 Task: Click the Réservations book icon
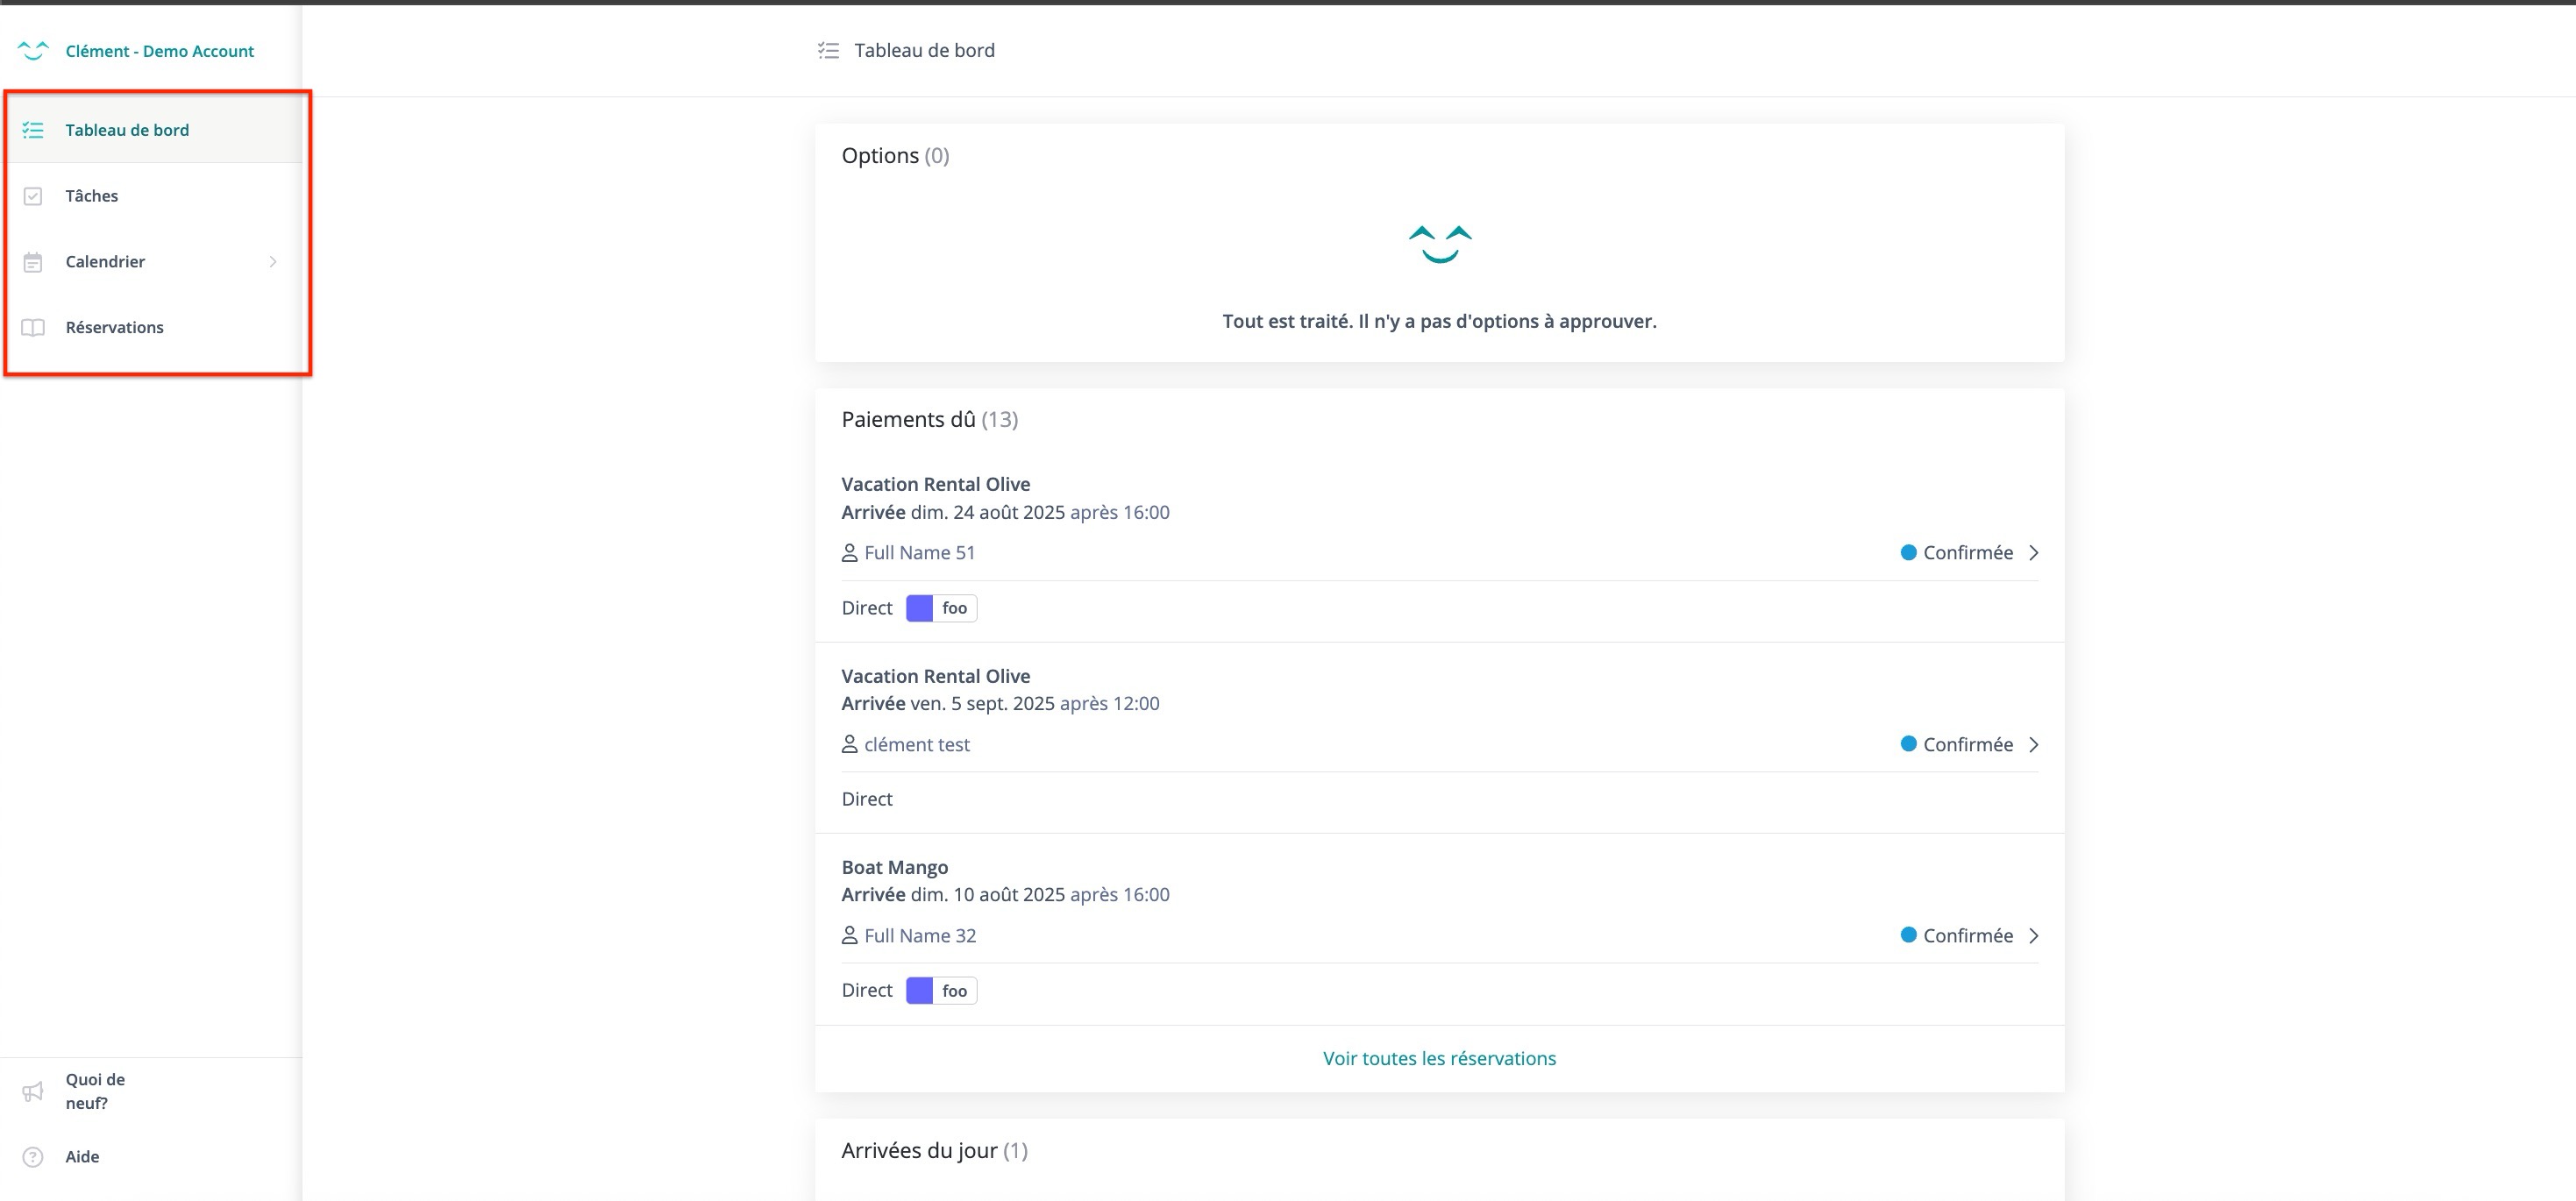[x=33, y=328]
